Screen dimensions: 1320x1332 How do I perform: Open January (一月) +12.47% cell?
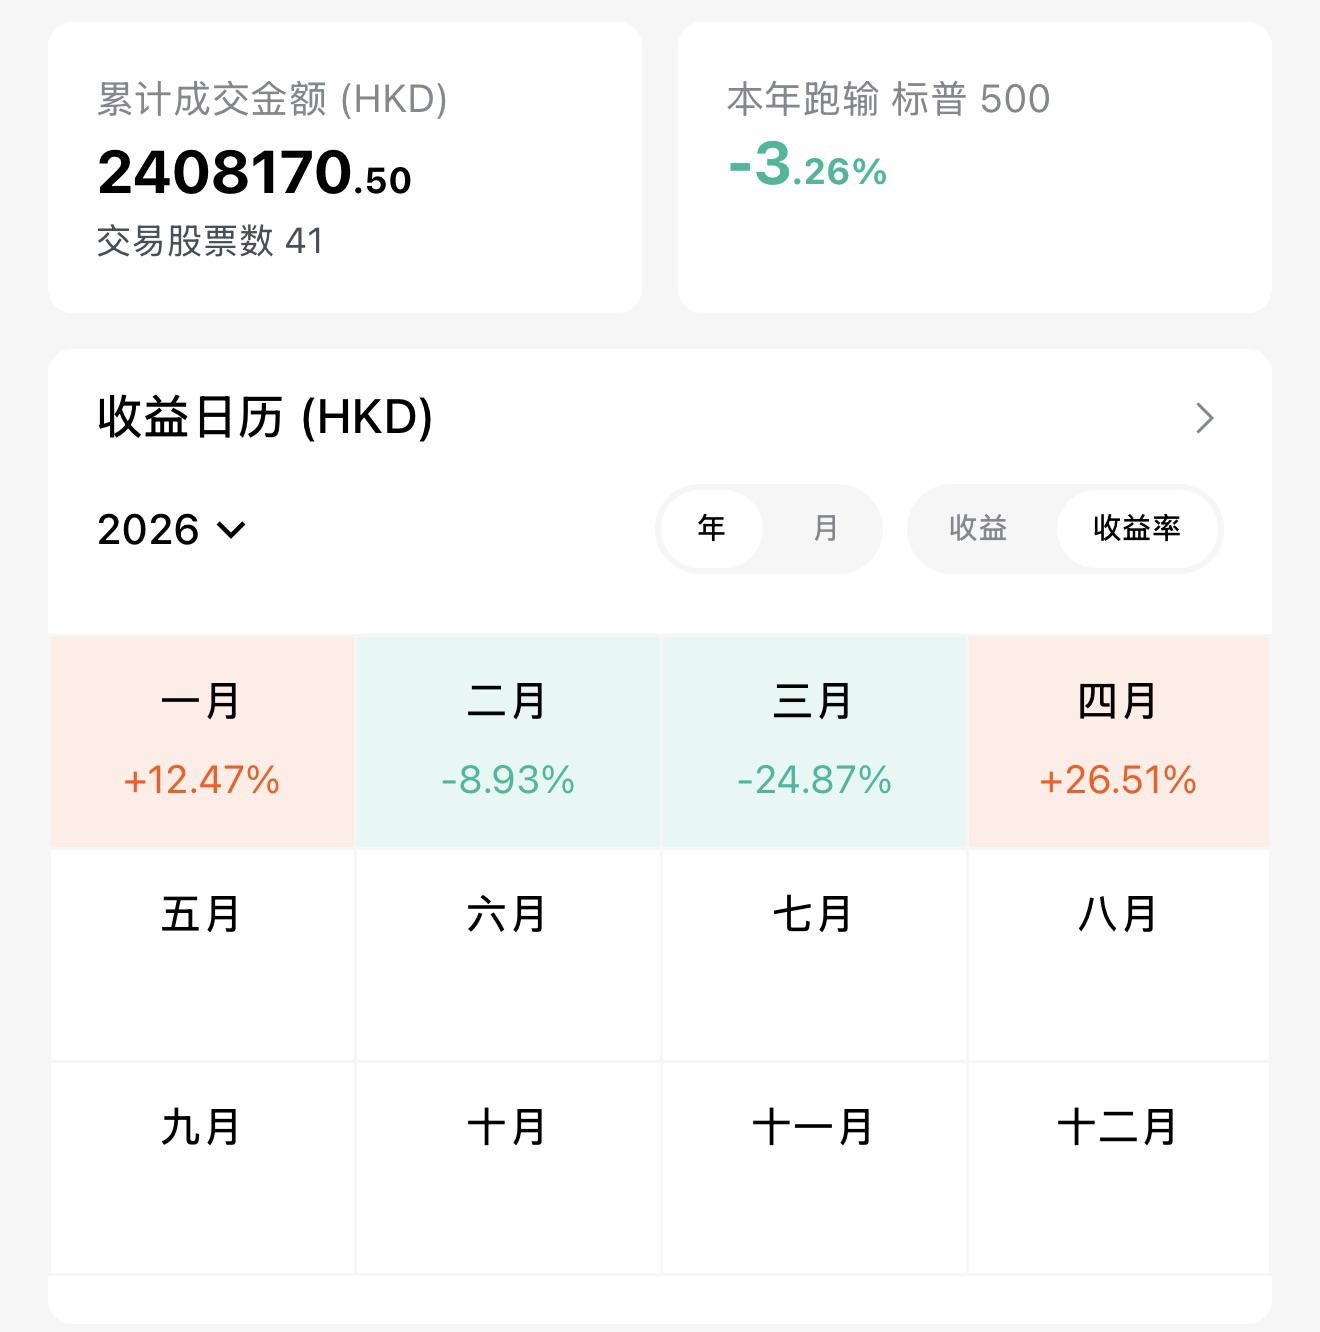coord(201,741)
